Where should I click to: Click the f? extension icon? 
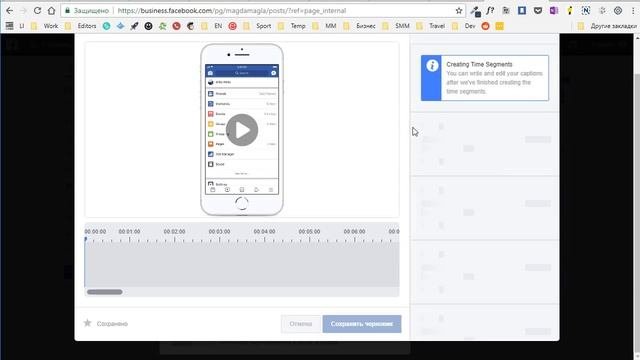tap(490, 11)
